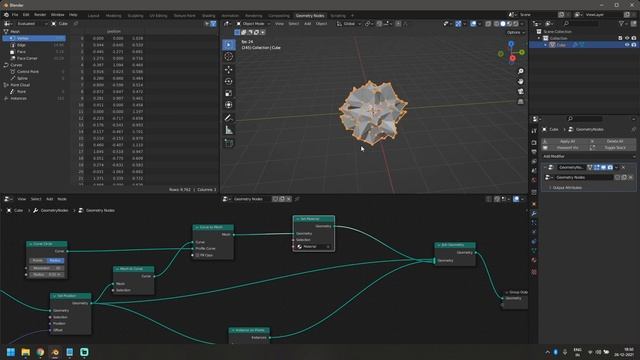The image size is (640, 360).
Task: Toggle modifier show in render button
Action: [x=610, y=167]
